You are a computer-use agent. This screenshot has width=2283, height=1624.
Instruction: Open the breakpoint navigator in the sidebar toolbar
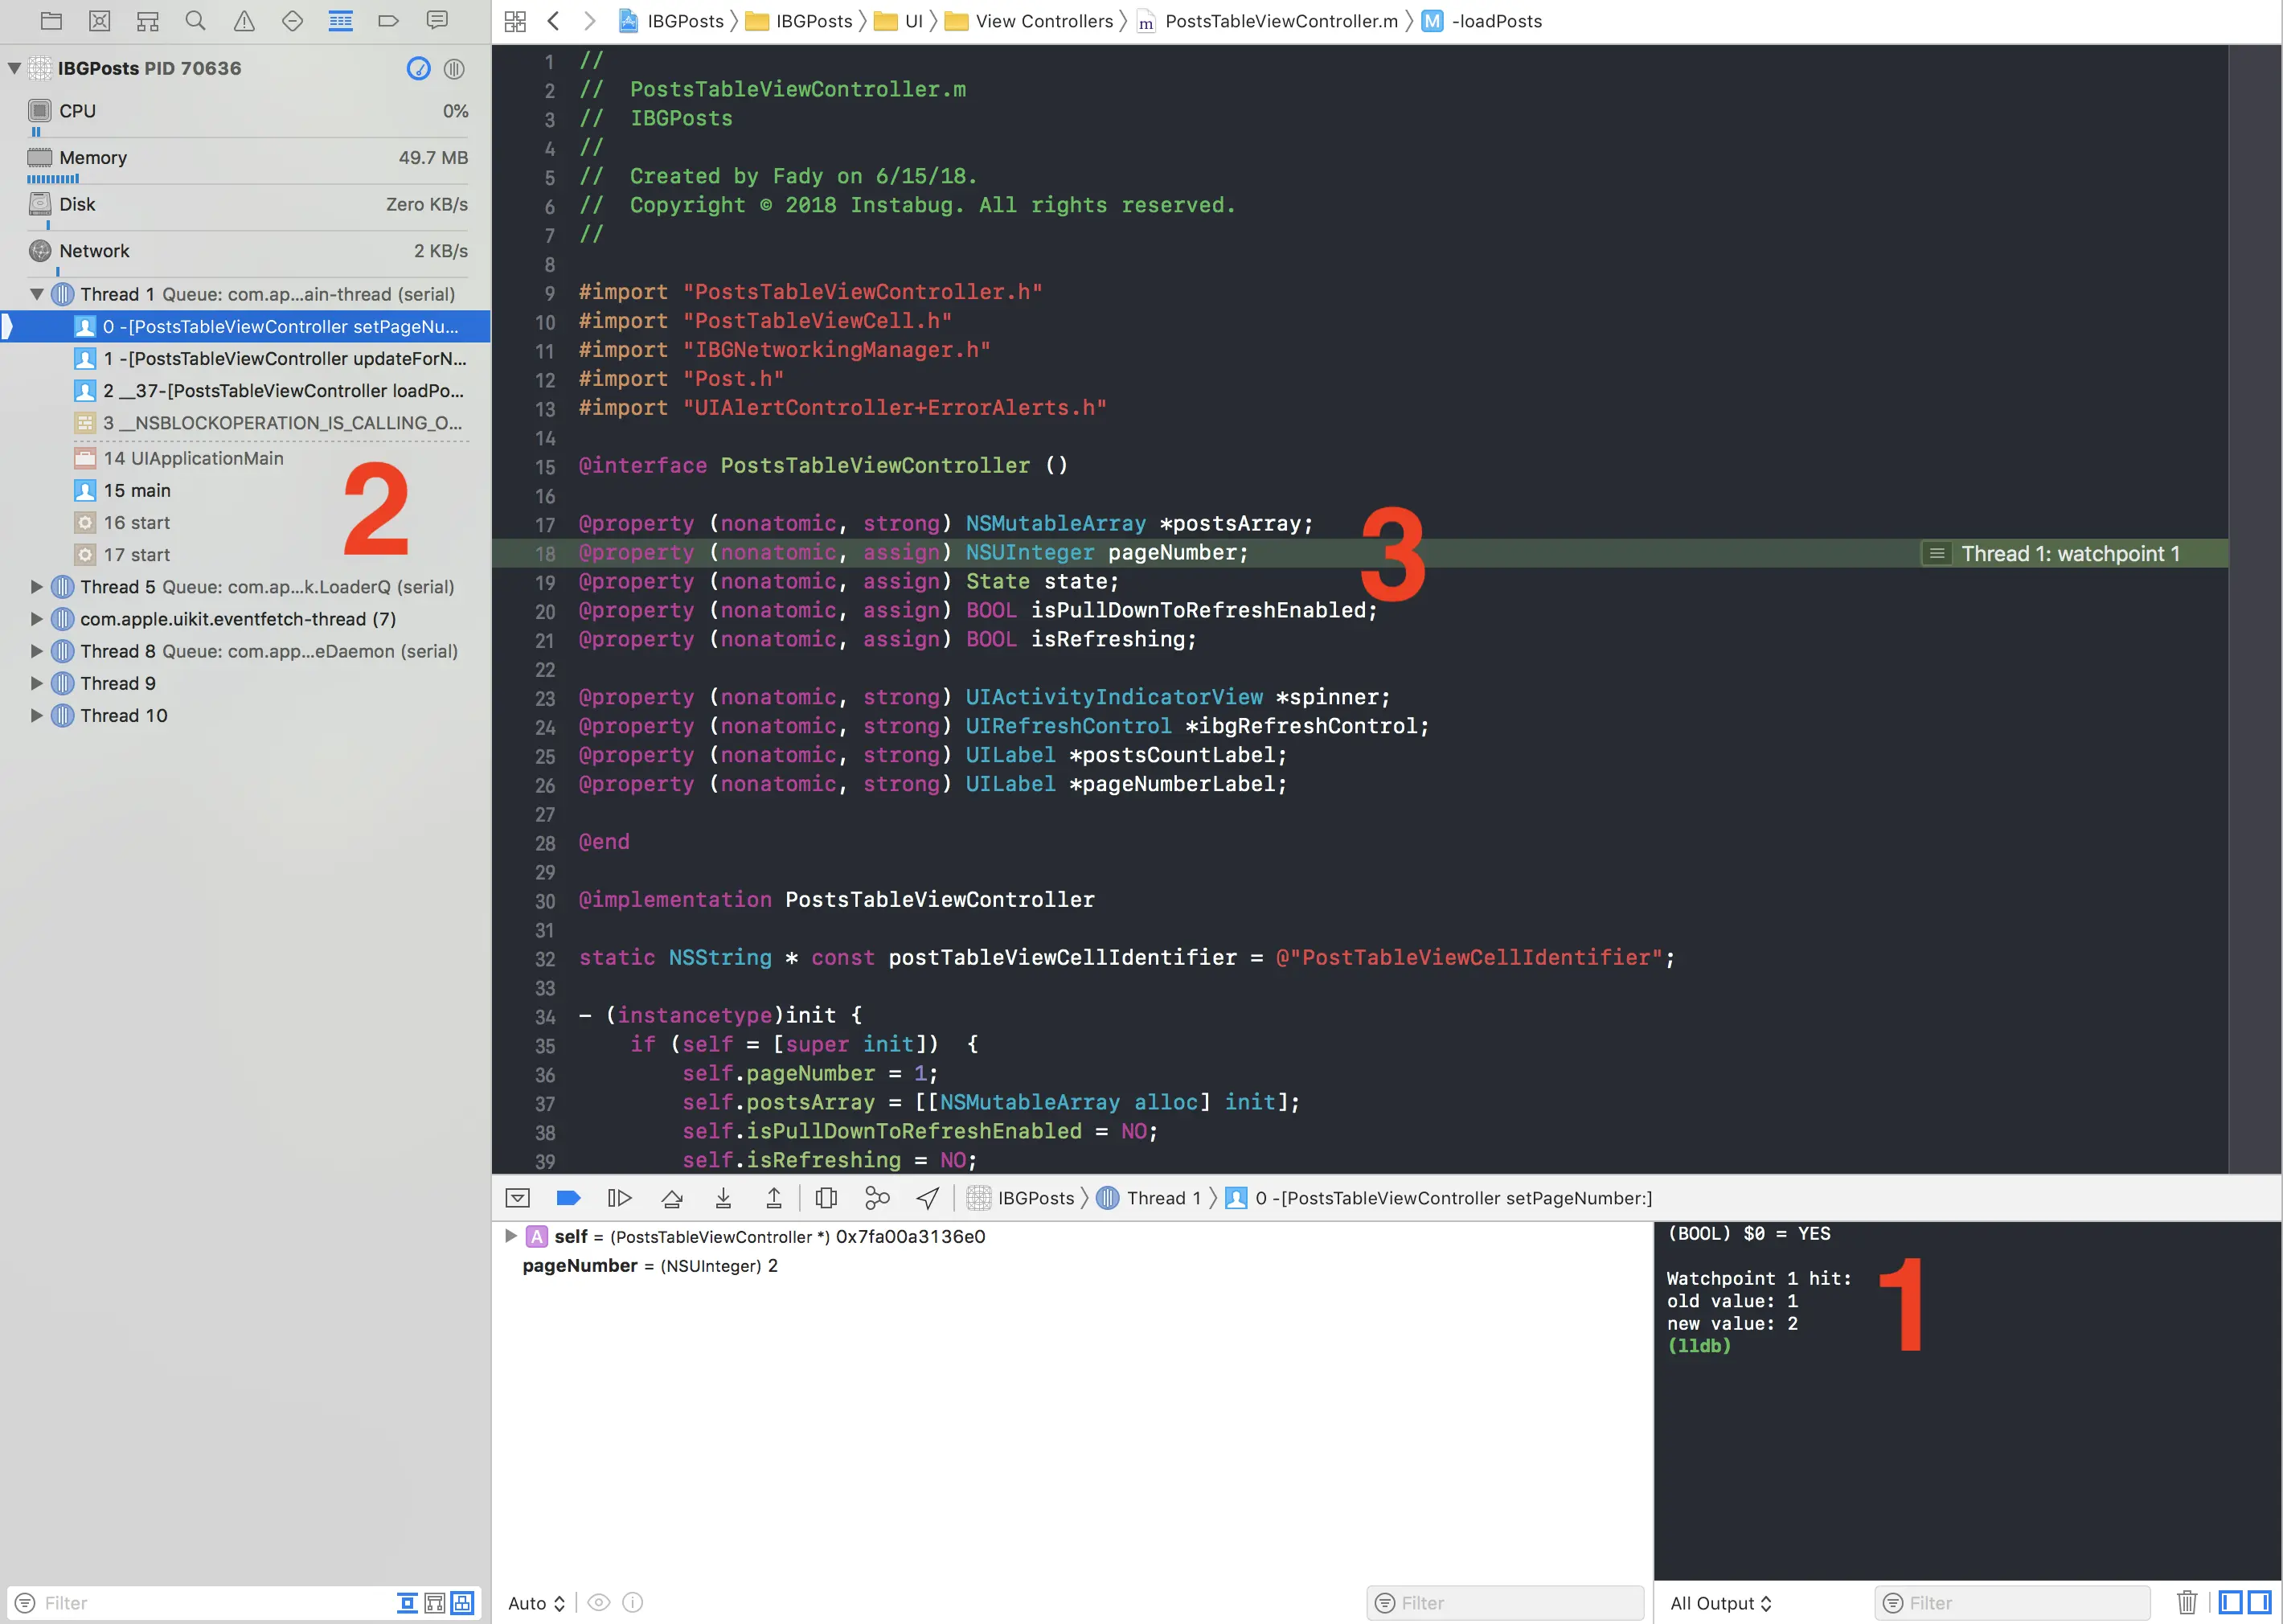point(389,20)
